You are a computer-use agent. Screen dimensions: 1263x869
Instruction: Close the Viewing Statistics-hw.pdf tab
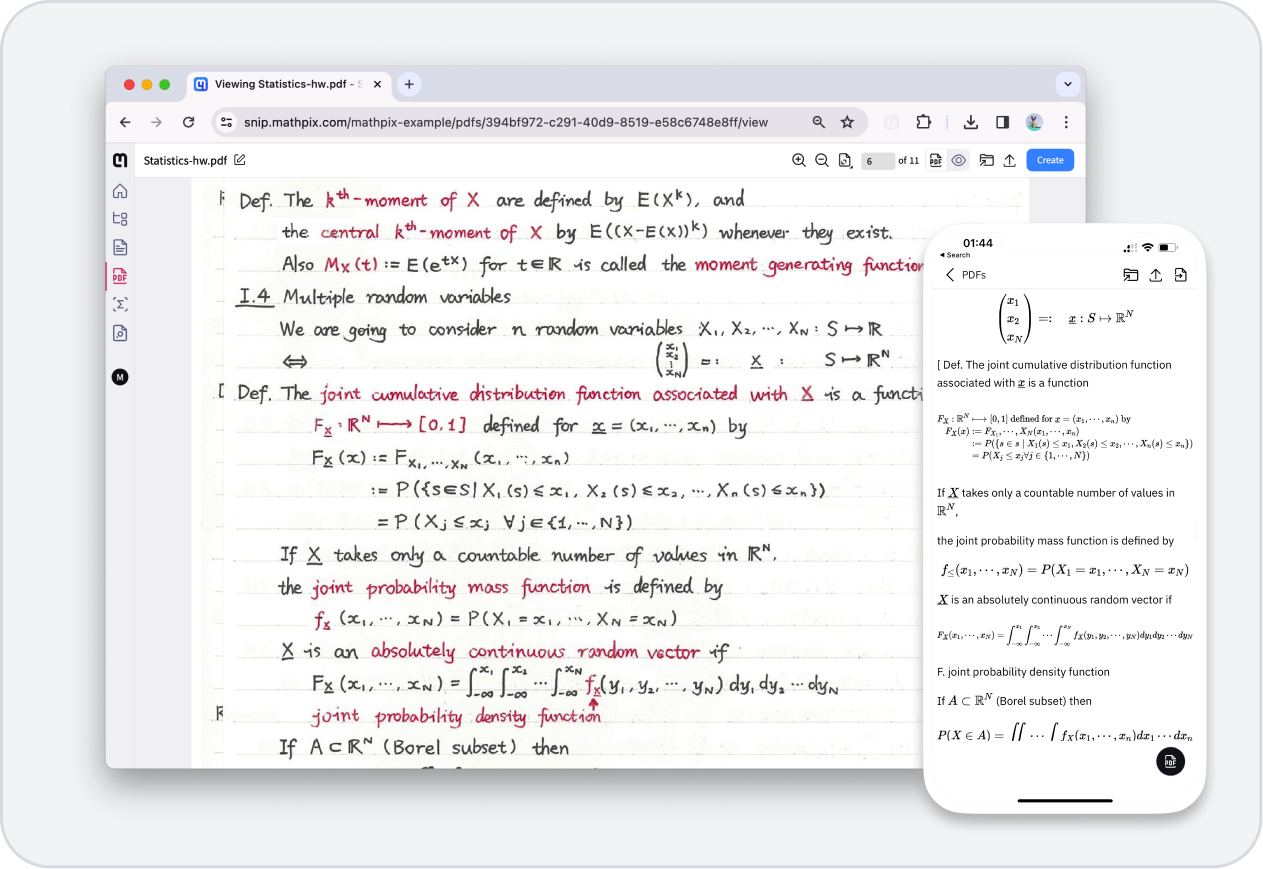pyautogui.click(x=377, y=85)
